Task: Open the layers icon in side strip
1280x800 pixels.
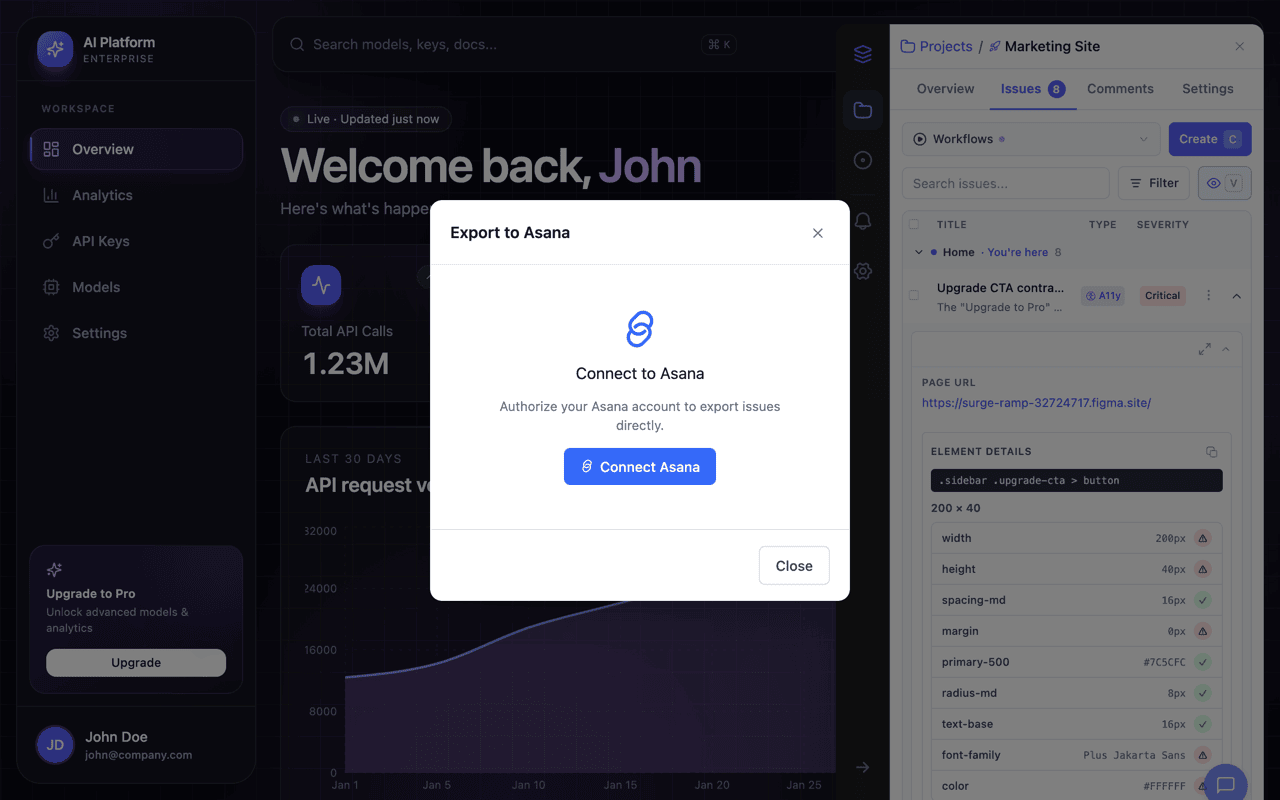Action: click(x=863, y=54)
